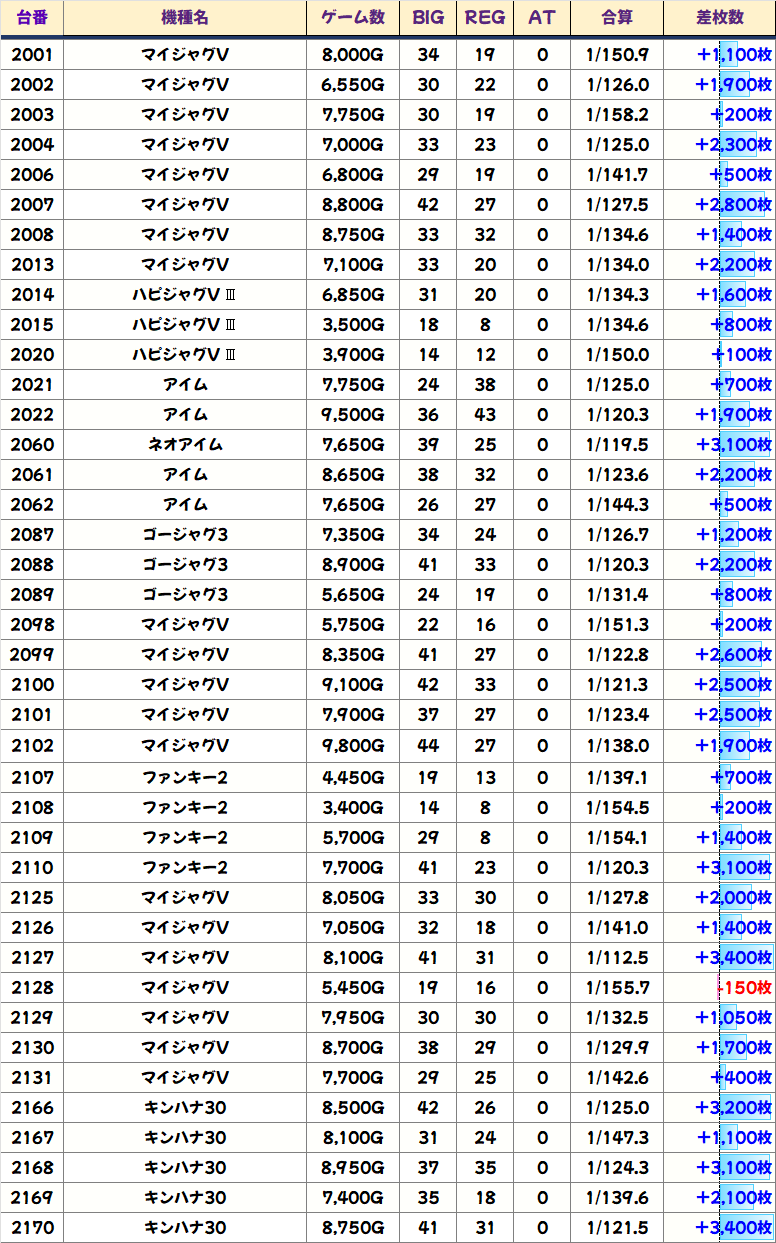The image size is (776, 1243).
Task: Click the ゲーム数 column header
Action: click(x=353, y=18)
